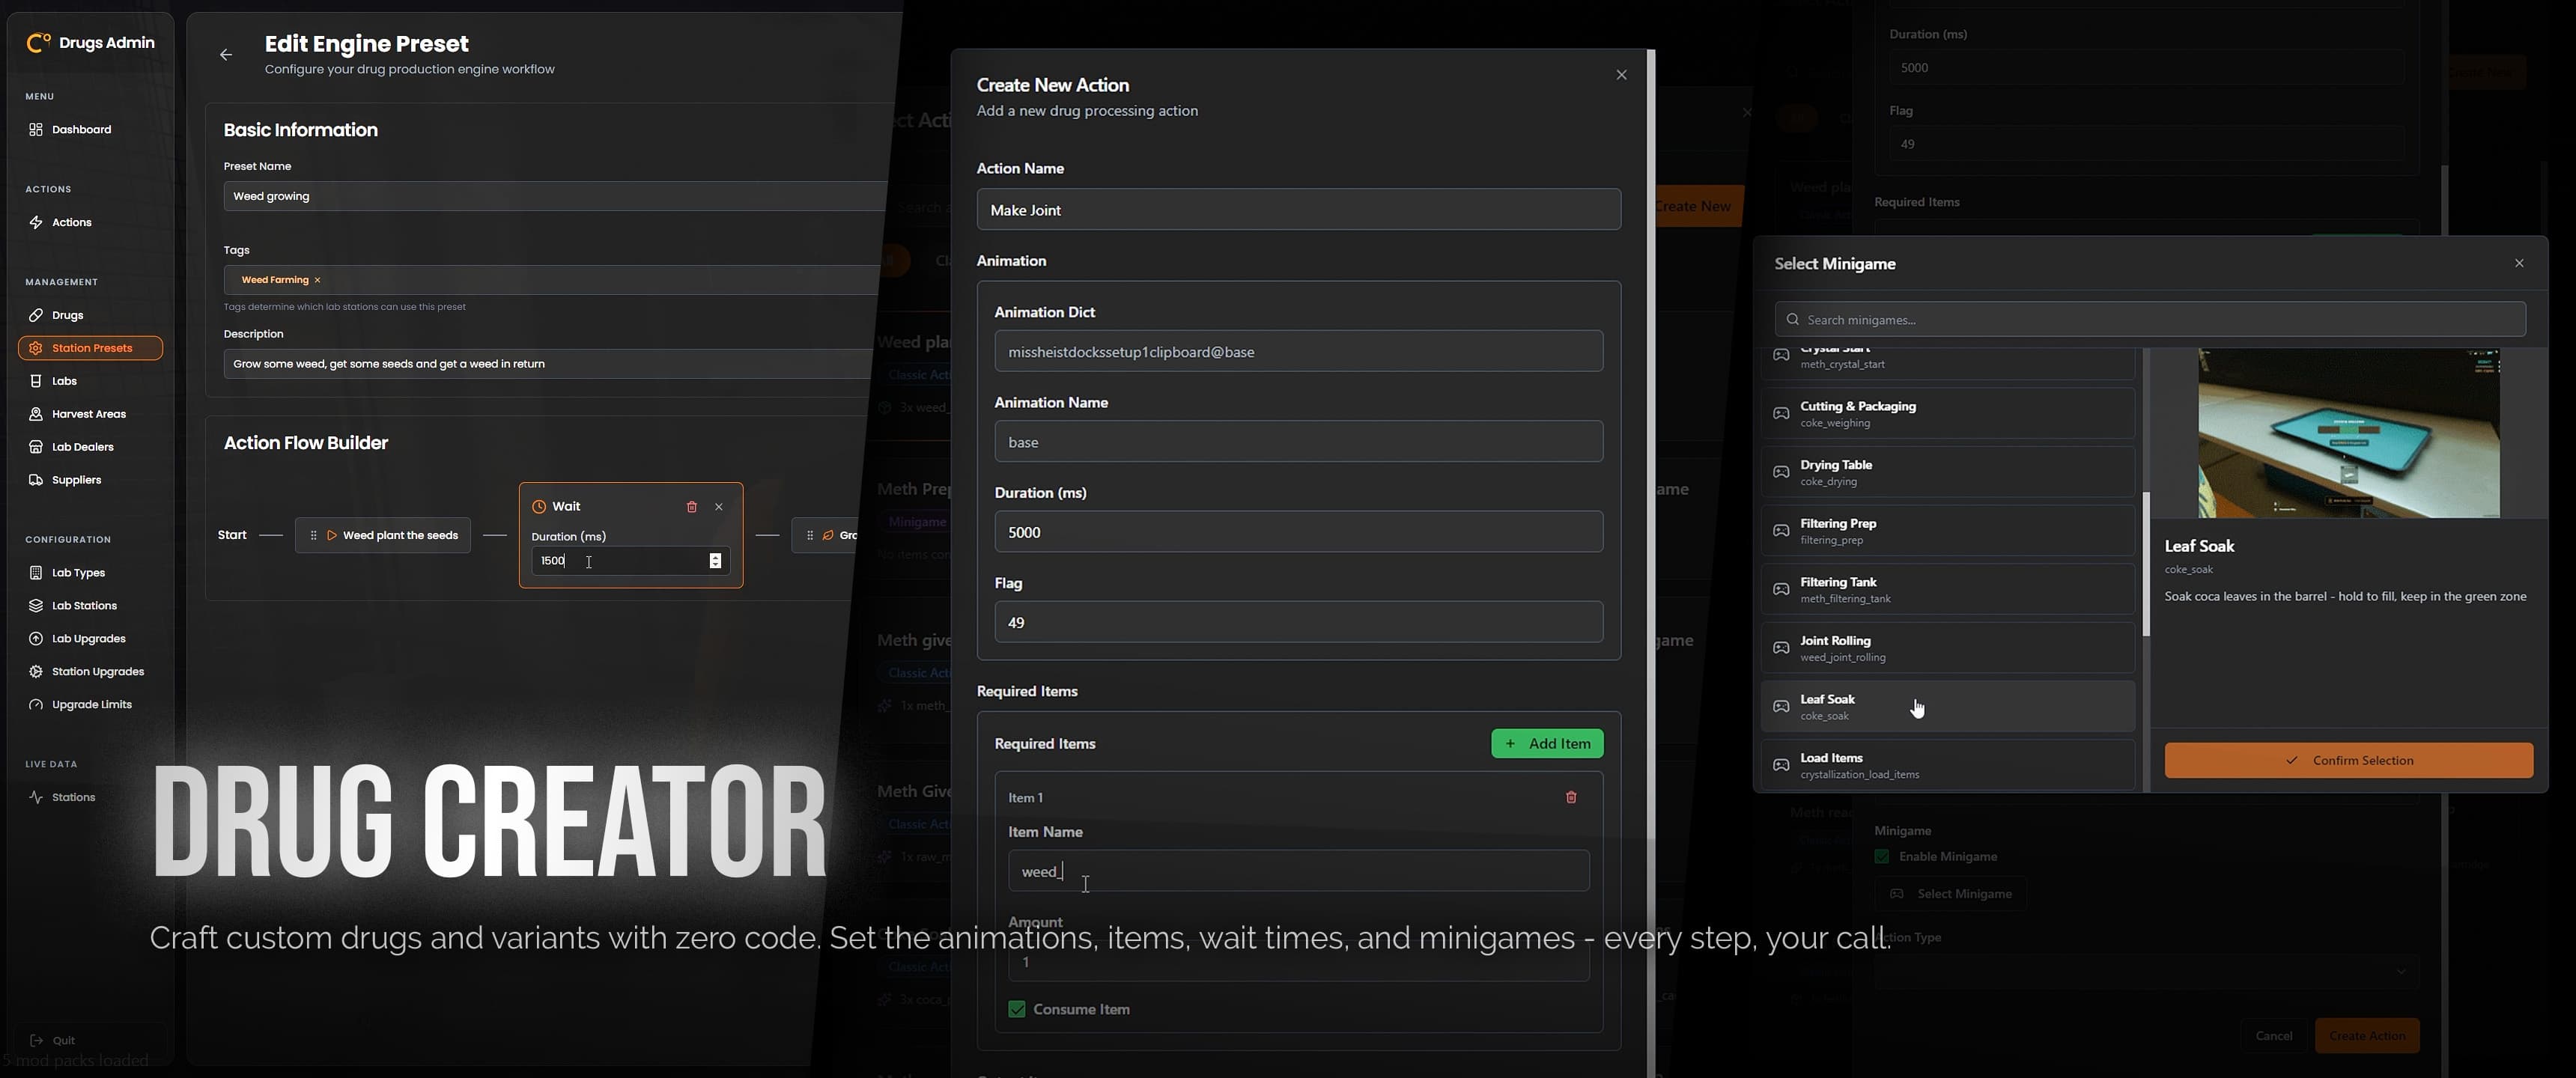Click the Search minigames field
The image size is (2576, 1078).
pyautogui.click(x=2150, y=320)
